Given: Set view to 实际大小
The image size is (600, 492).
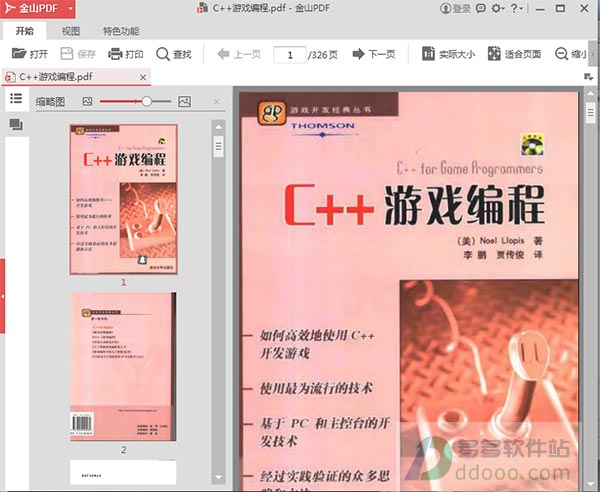Looking at the screenshot, I should pos(448,54).
